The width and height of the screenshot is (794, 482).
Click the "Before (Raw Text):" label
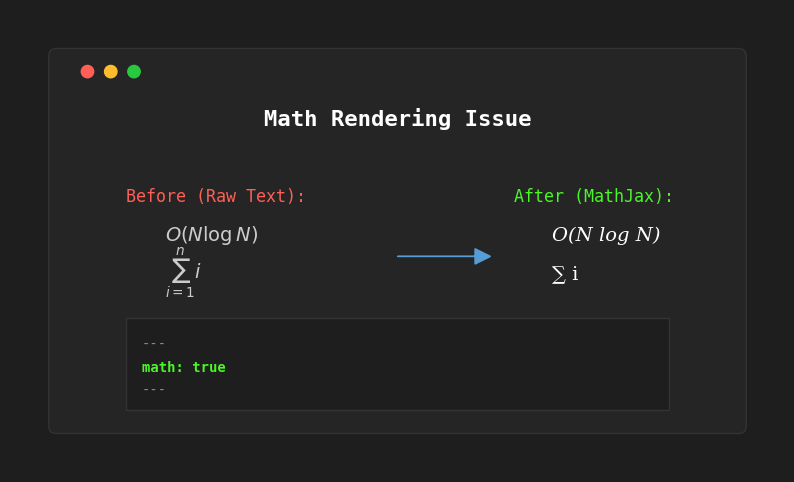(x=215, y=196)
